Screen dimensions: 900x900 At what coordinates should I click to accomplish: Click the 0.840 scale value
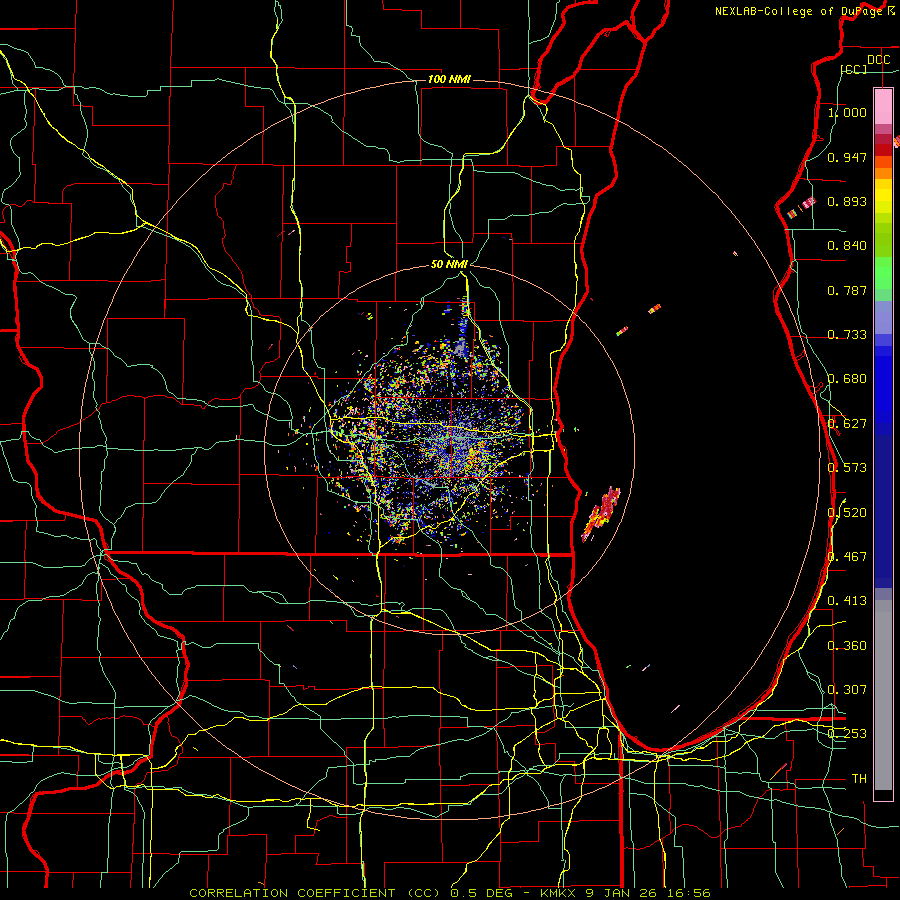click(x=847, y=246)
